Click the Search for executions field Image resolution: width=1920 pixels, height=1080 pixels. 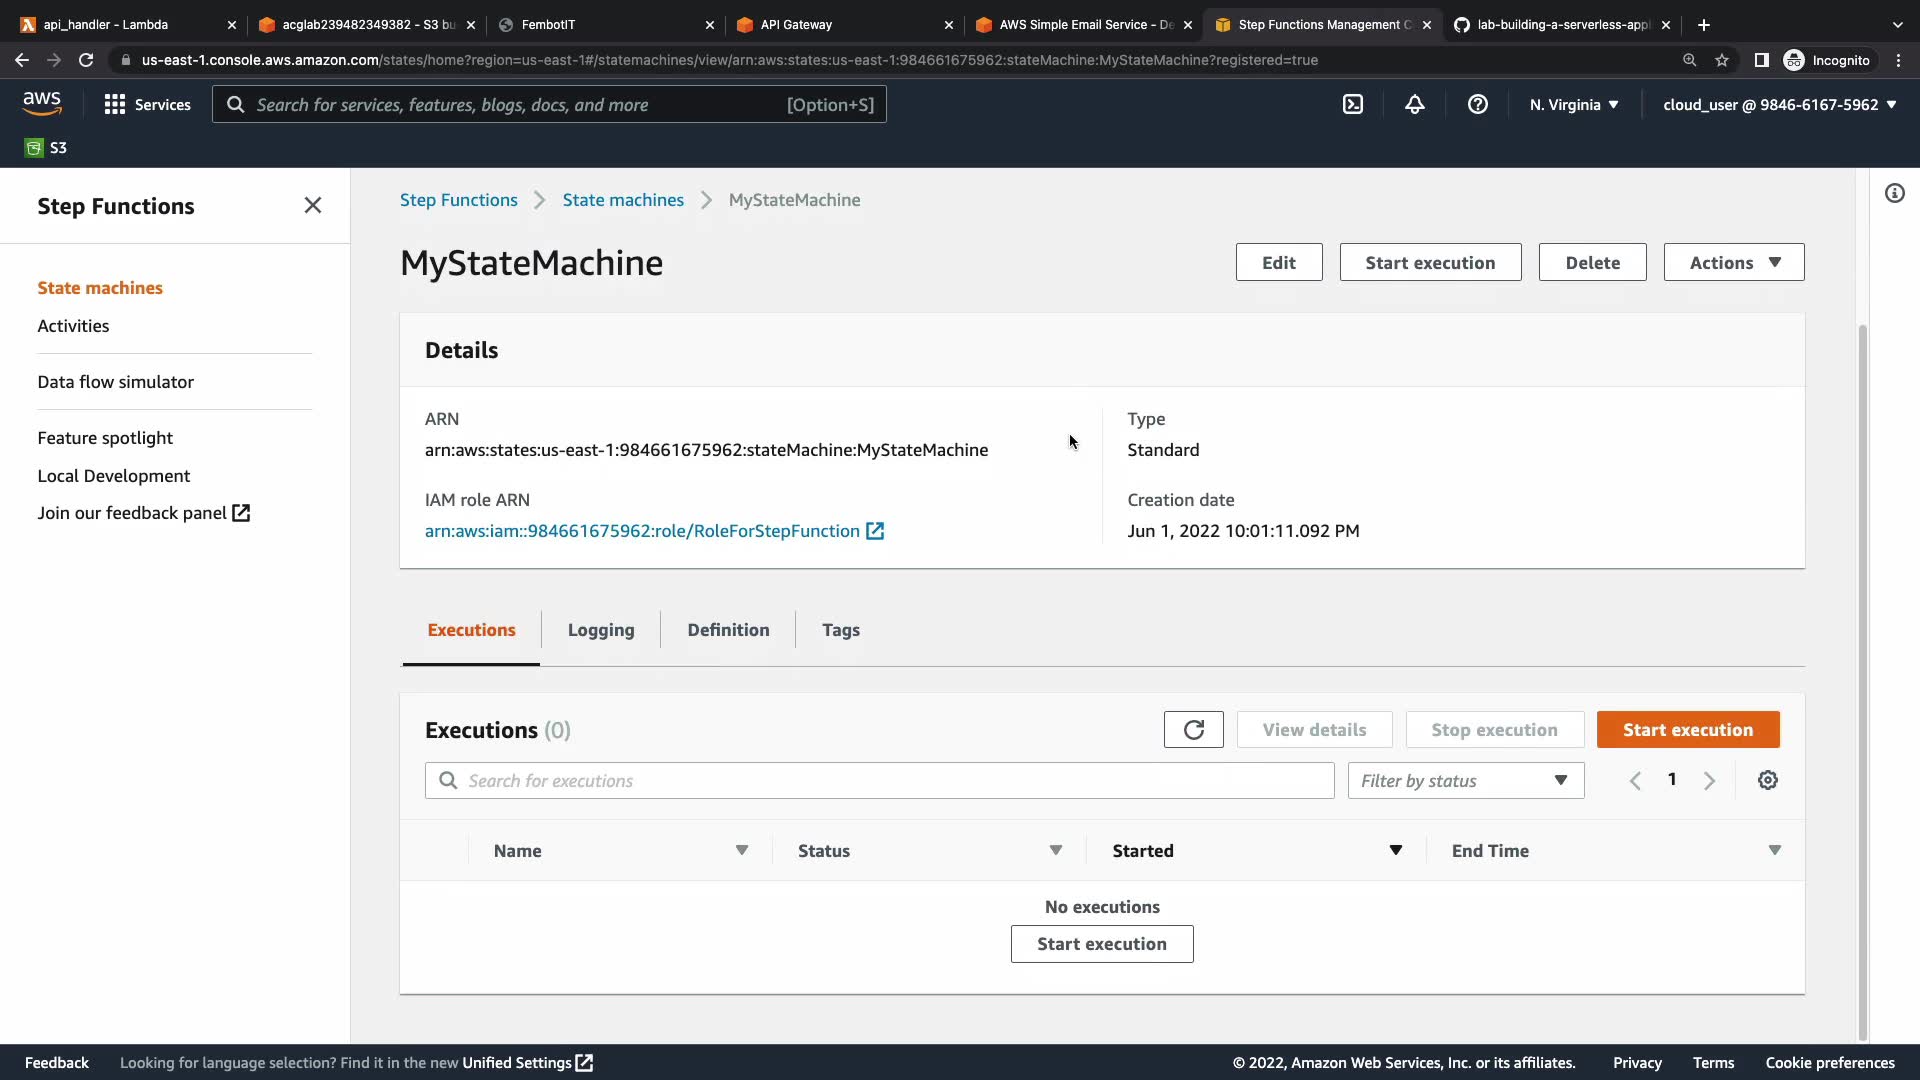tap(880, 781)
